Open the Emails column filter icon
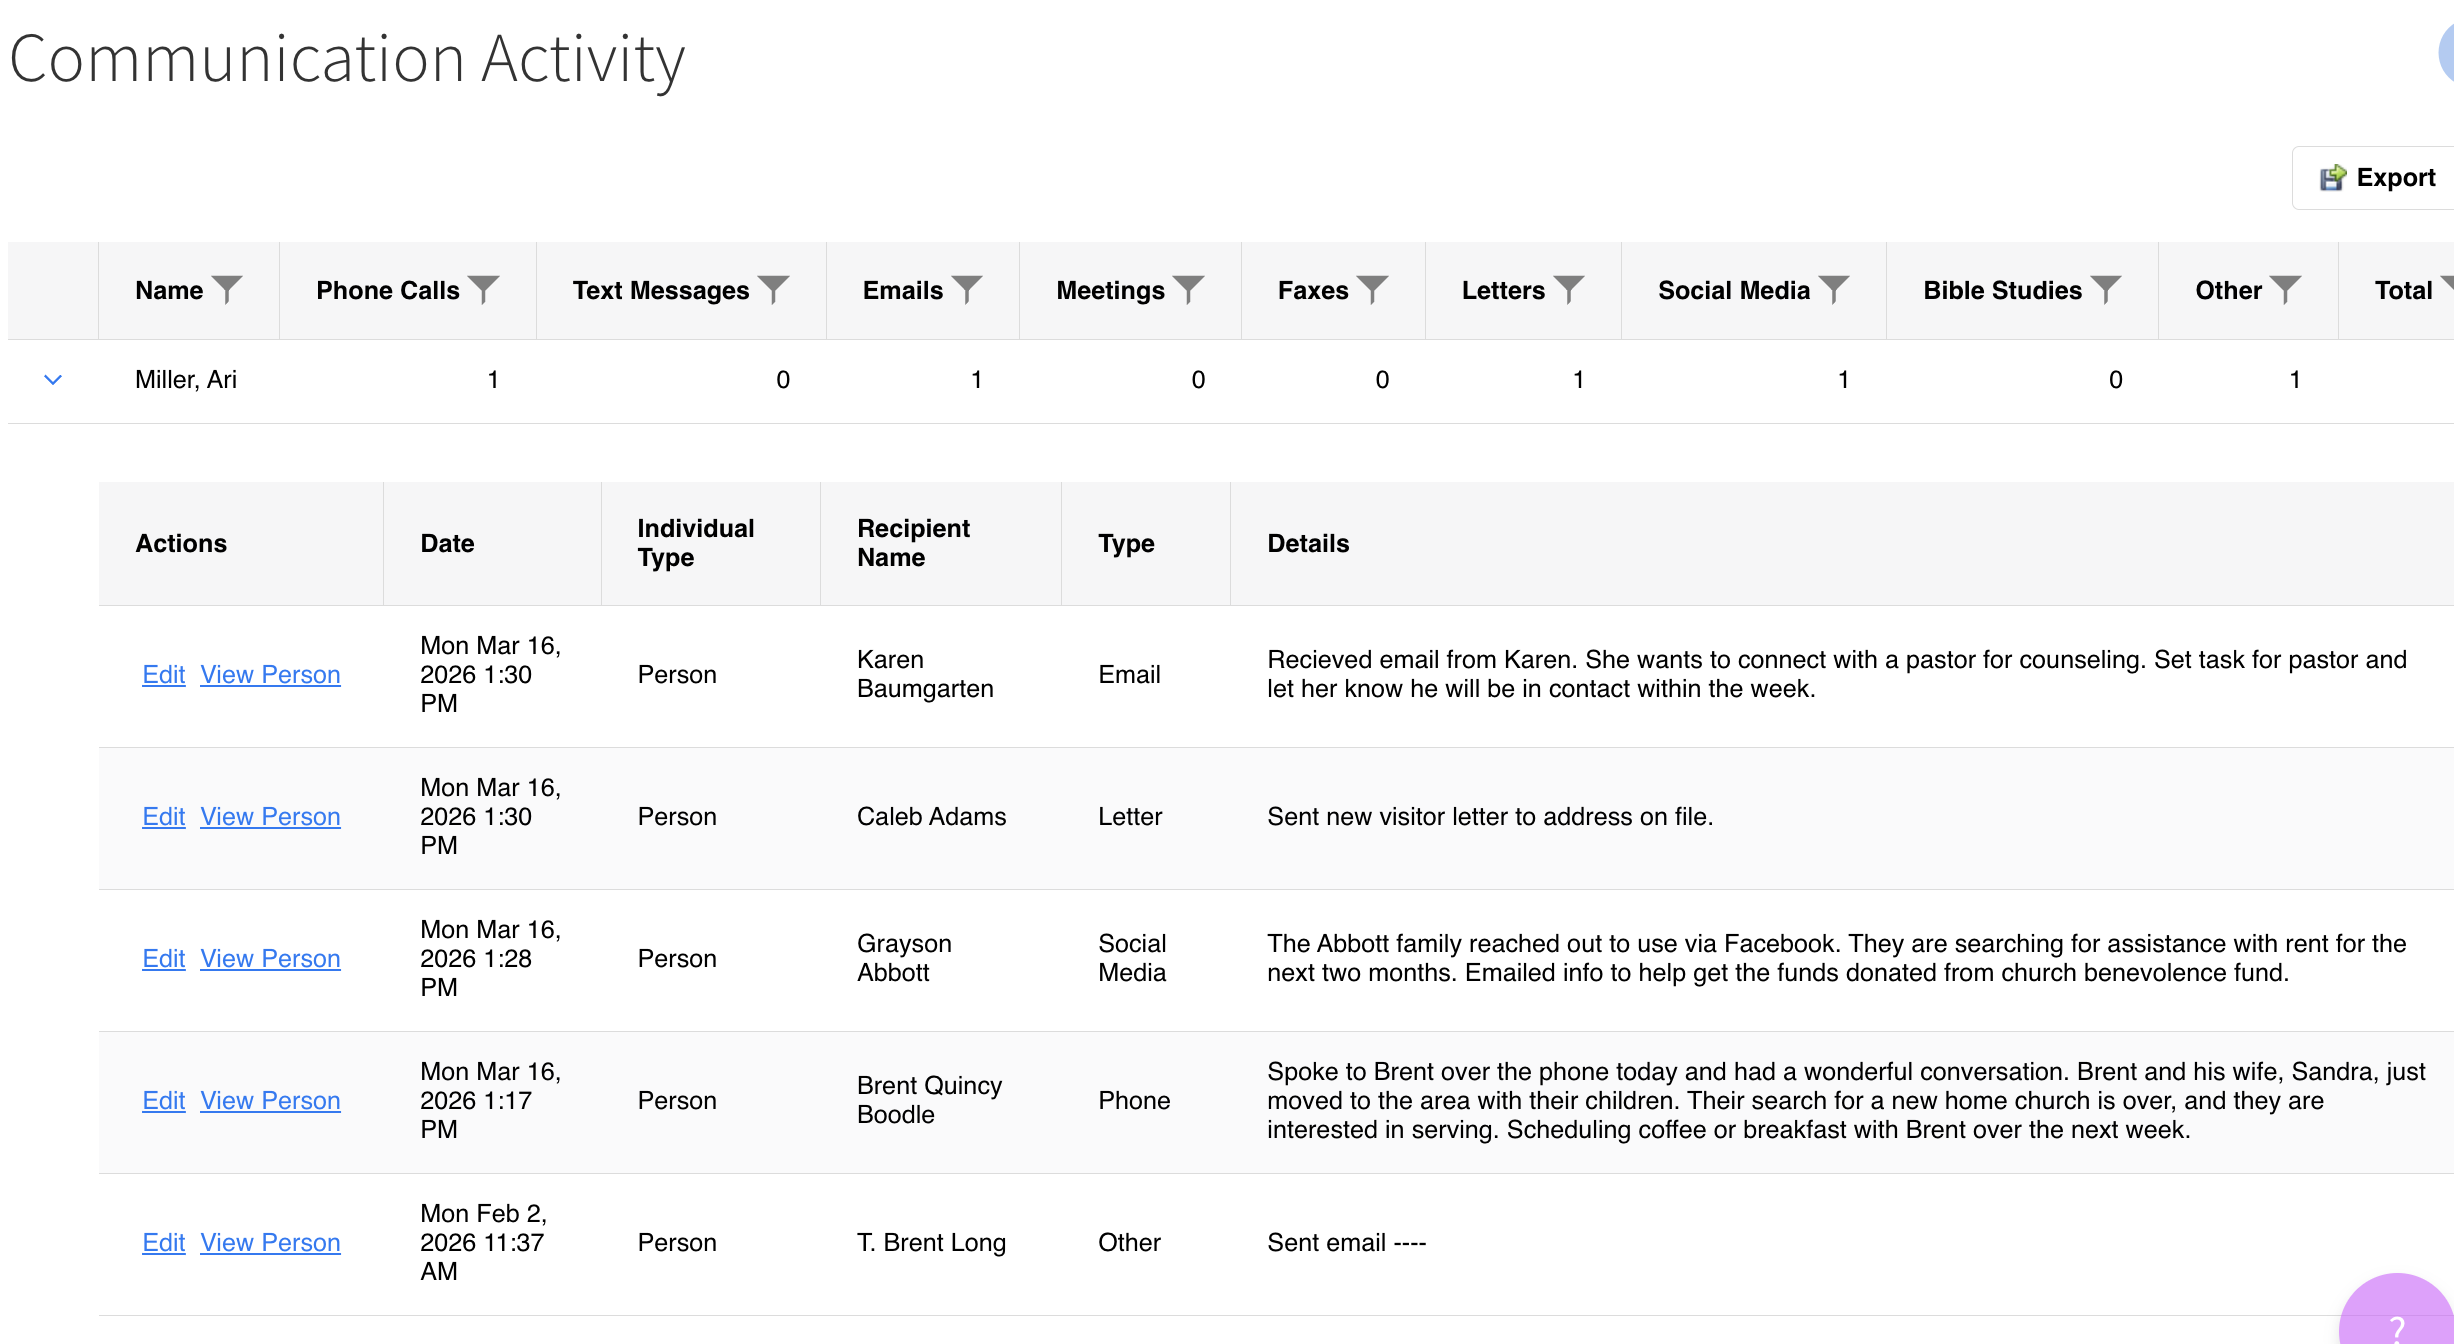This screenshot has height=1344, width=2454. (x=967, y=290)
